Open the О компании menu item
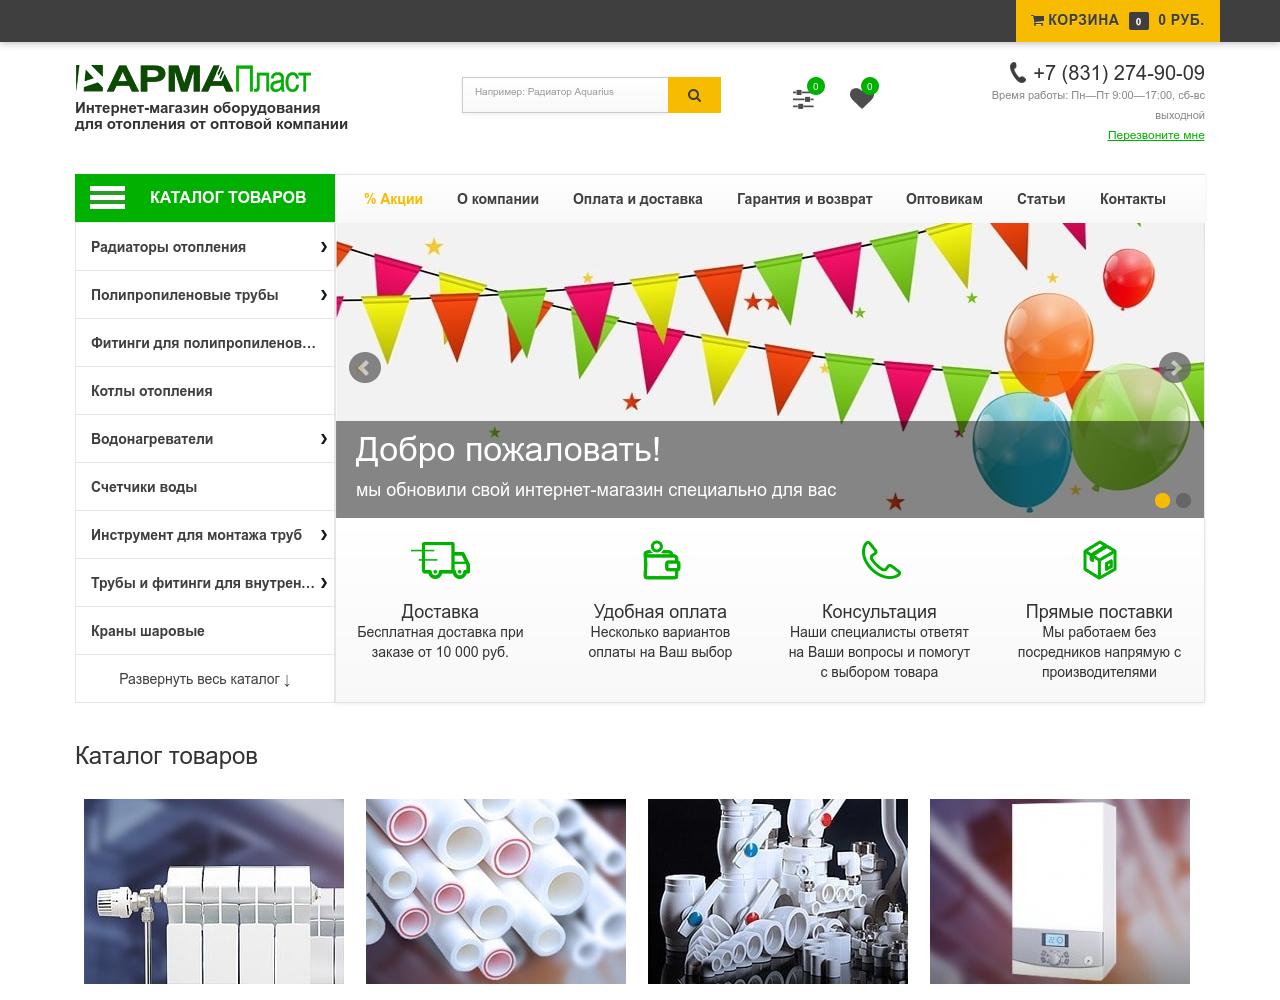Image resolution: width=1280 pixels, height=1000 pixels. 498,199
